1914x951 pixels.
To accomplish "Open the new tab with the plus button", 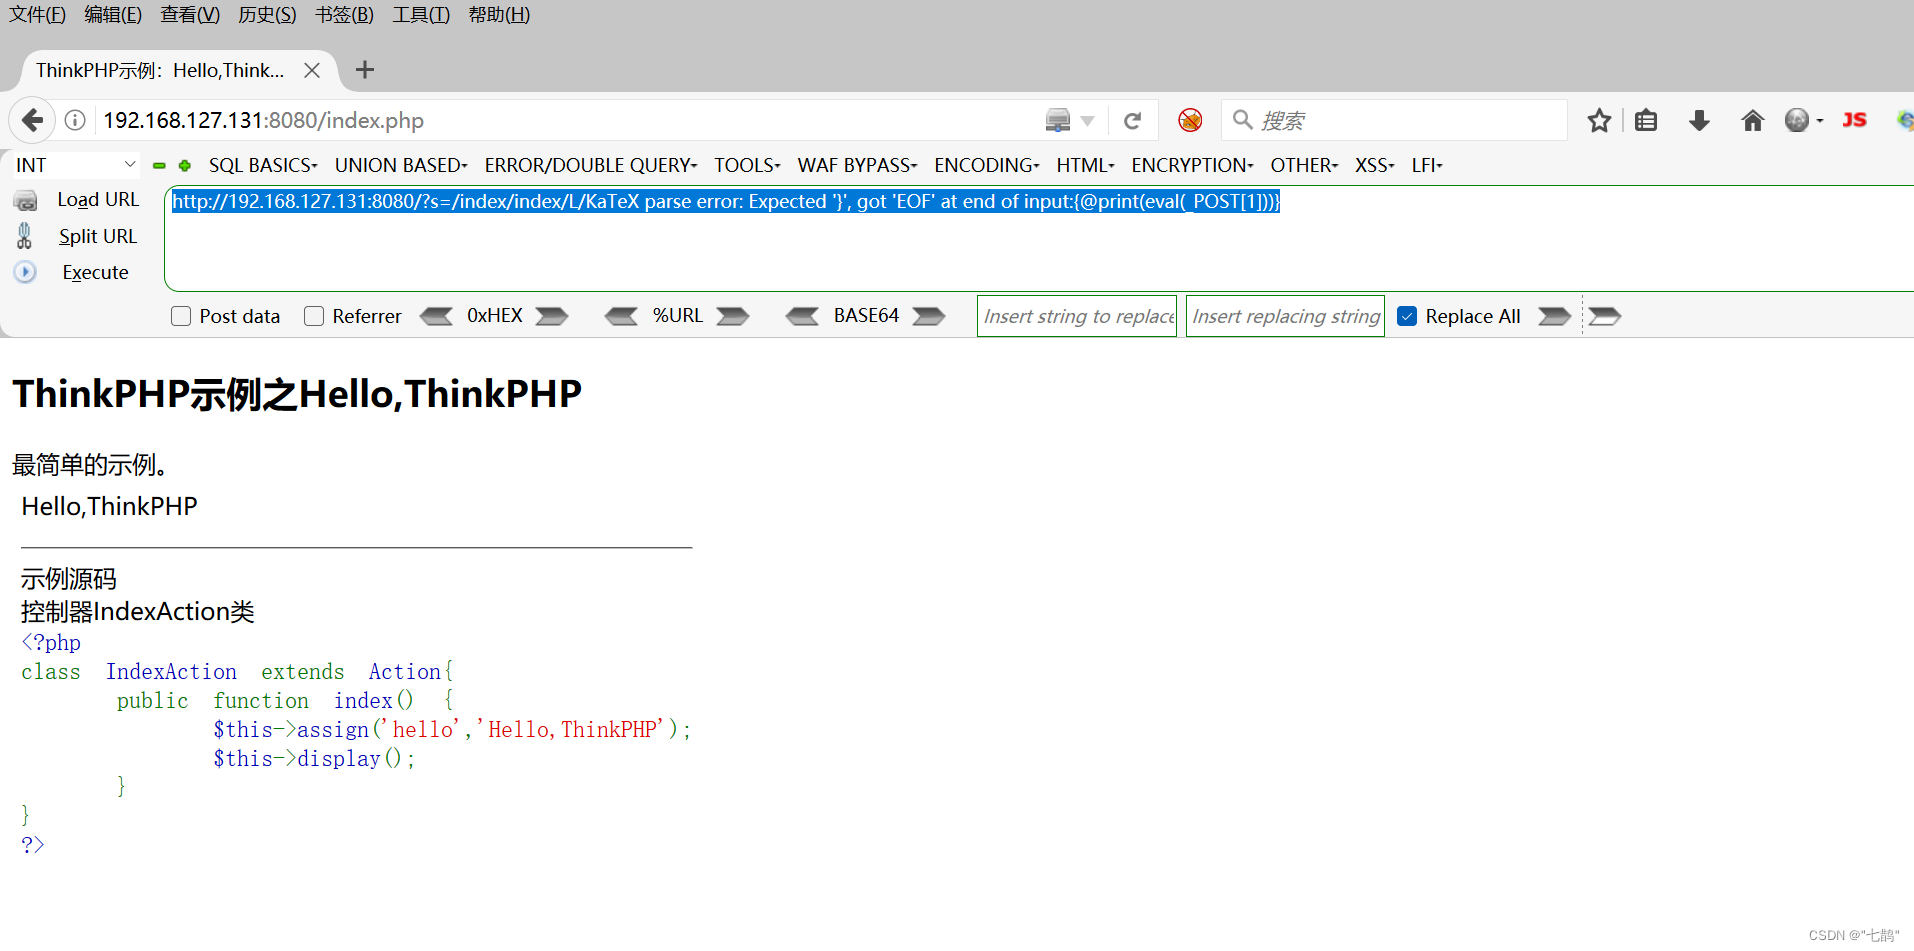I will [x=365, y=70].
